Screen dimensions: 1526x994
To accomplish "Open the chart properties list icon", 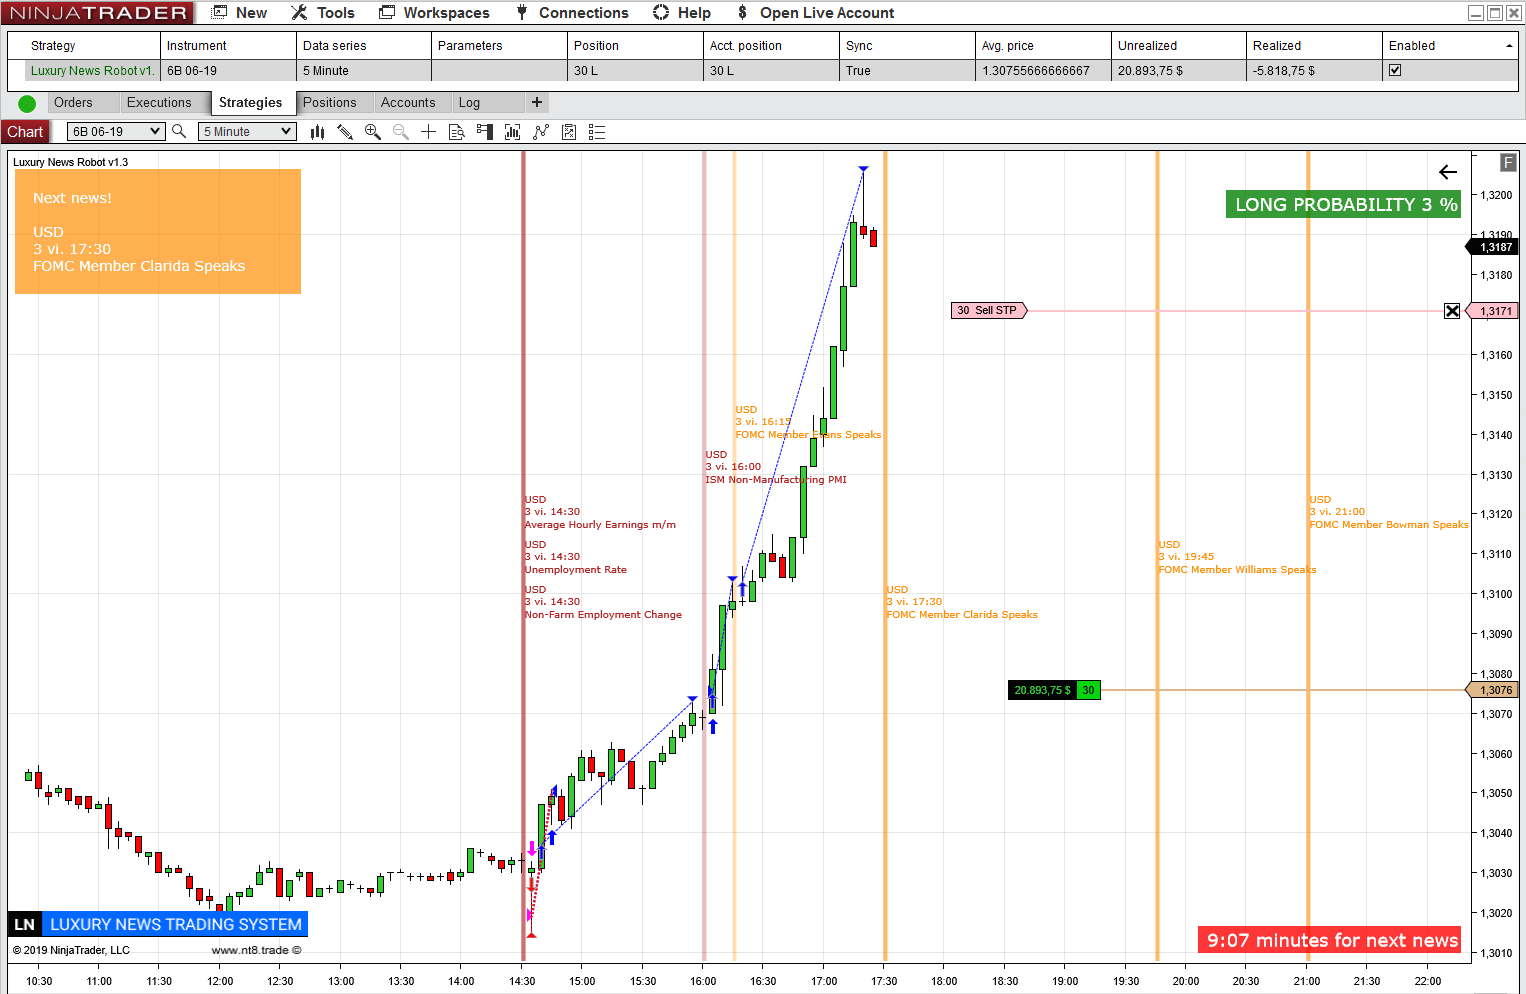I will click(597, 132).
